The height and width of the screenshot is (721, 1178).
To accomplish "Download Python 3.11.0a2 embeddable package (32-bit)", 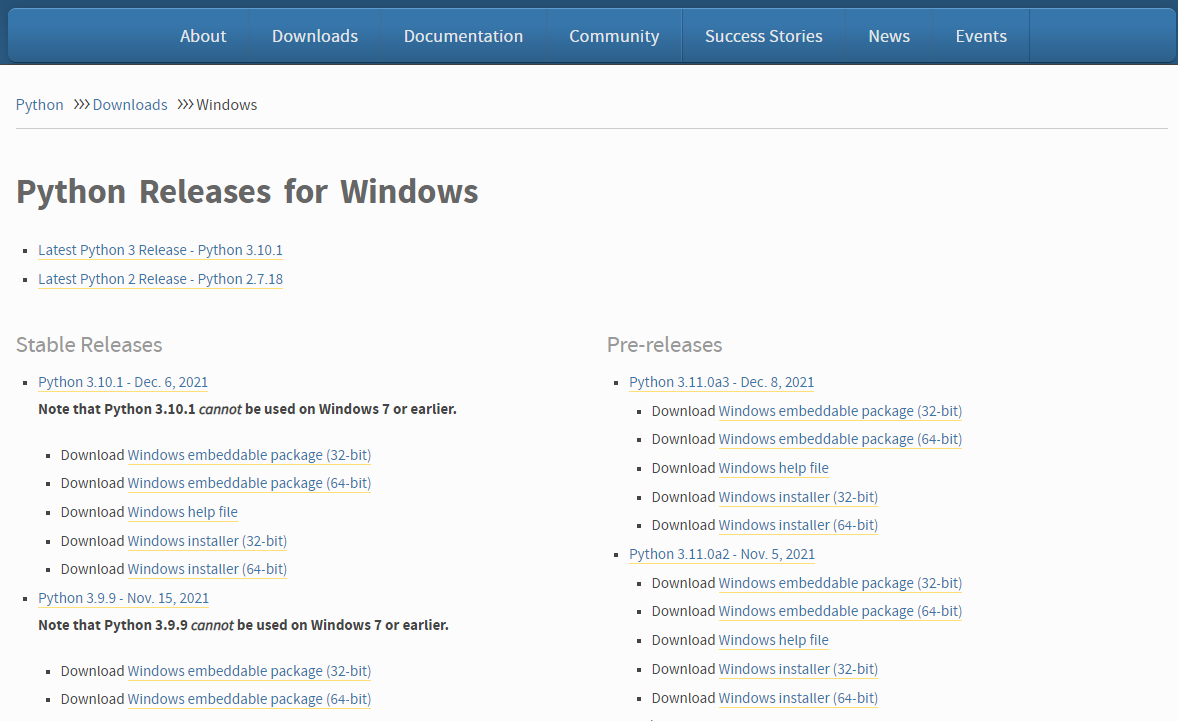I will pos(840,583).
